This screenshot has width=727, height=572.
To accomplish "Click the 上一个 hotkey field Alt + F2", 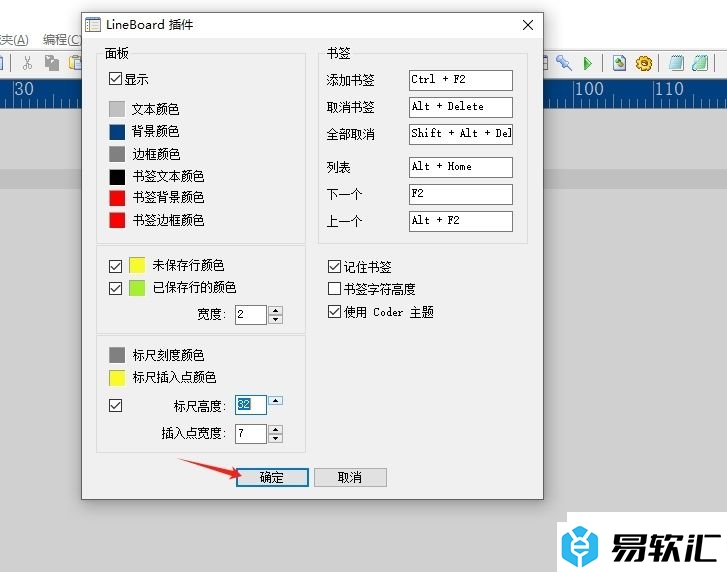I will point(461,221).
